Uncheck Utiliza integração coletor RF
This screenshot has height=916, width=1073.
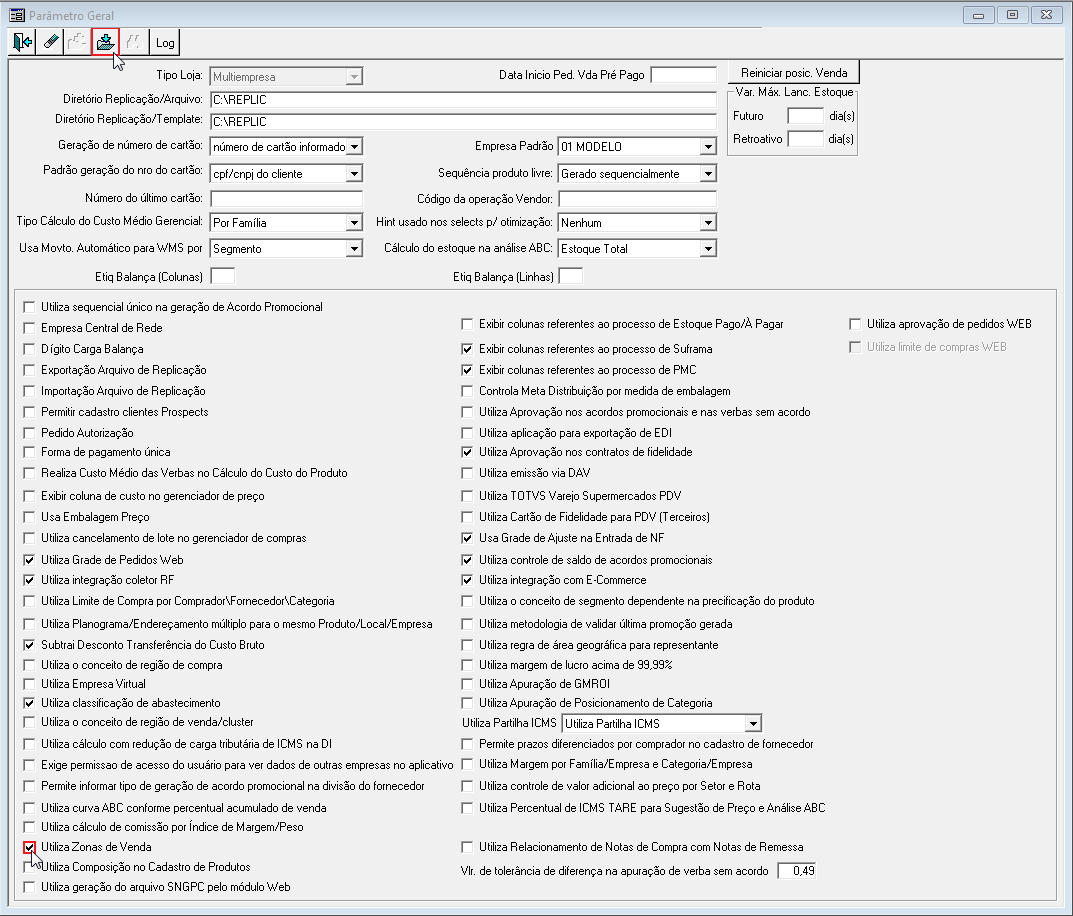tap(29, 580)
